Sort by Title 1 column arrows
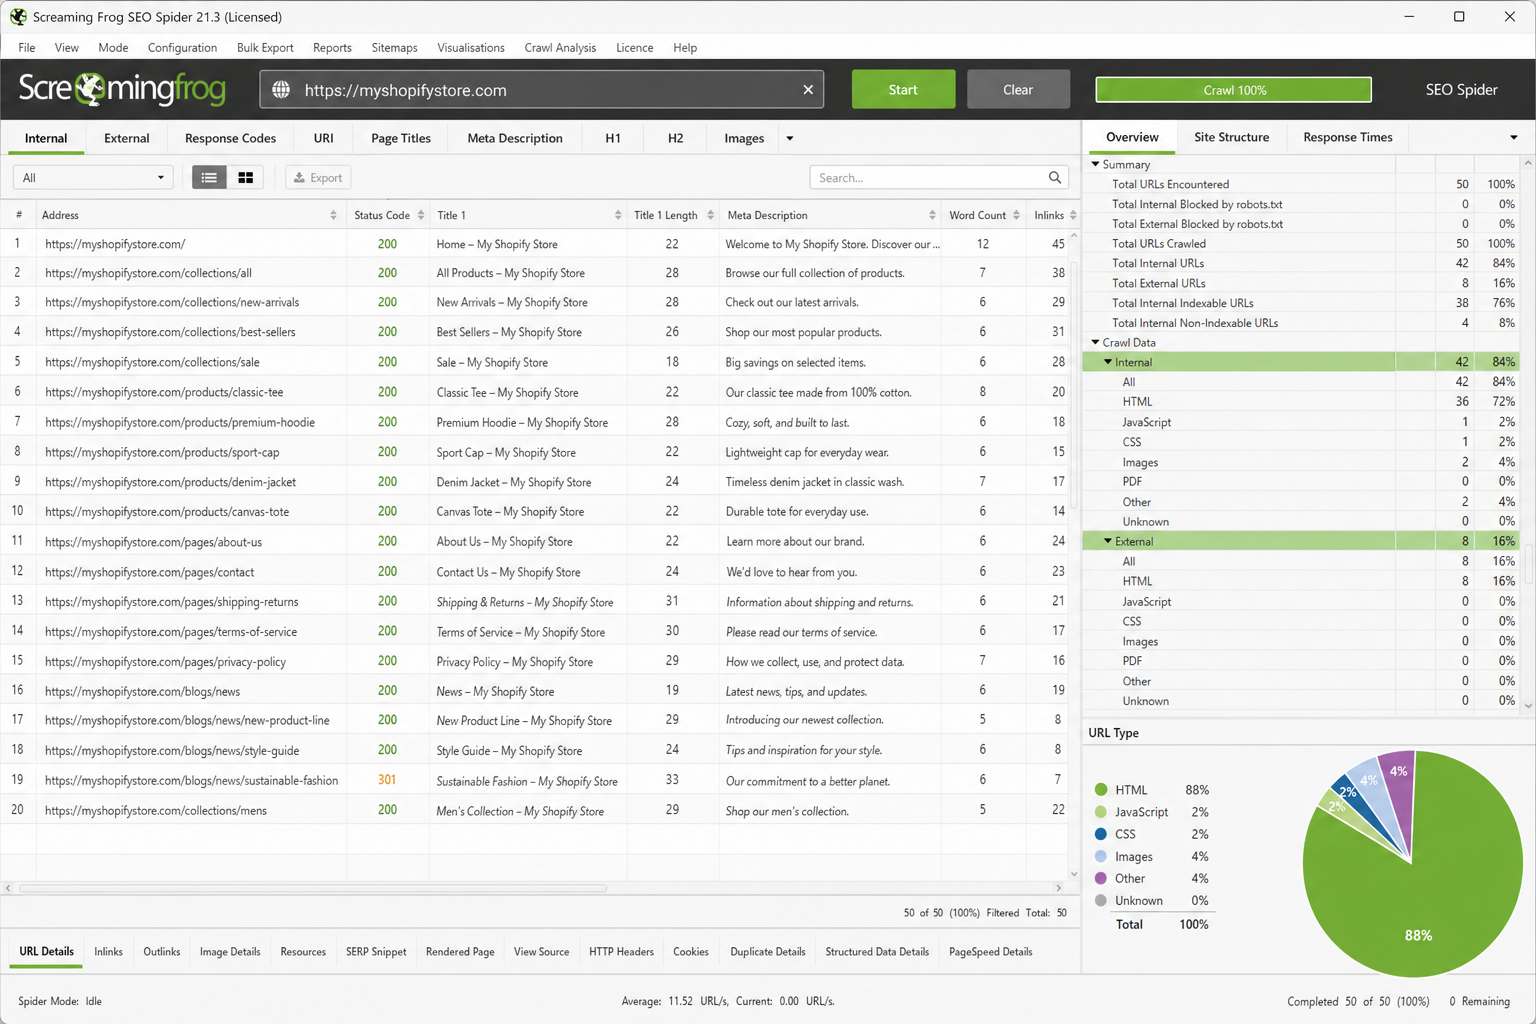 618,215
